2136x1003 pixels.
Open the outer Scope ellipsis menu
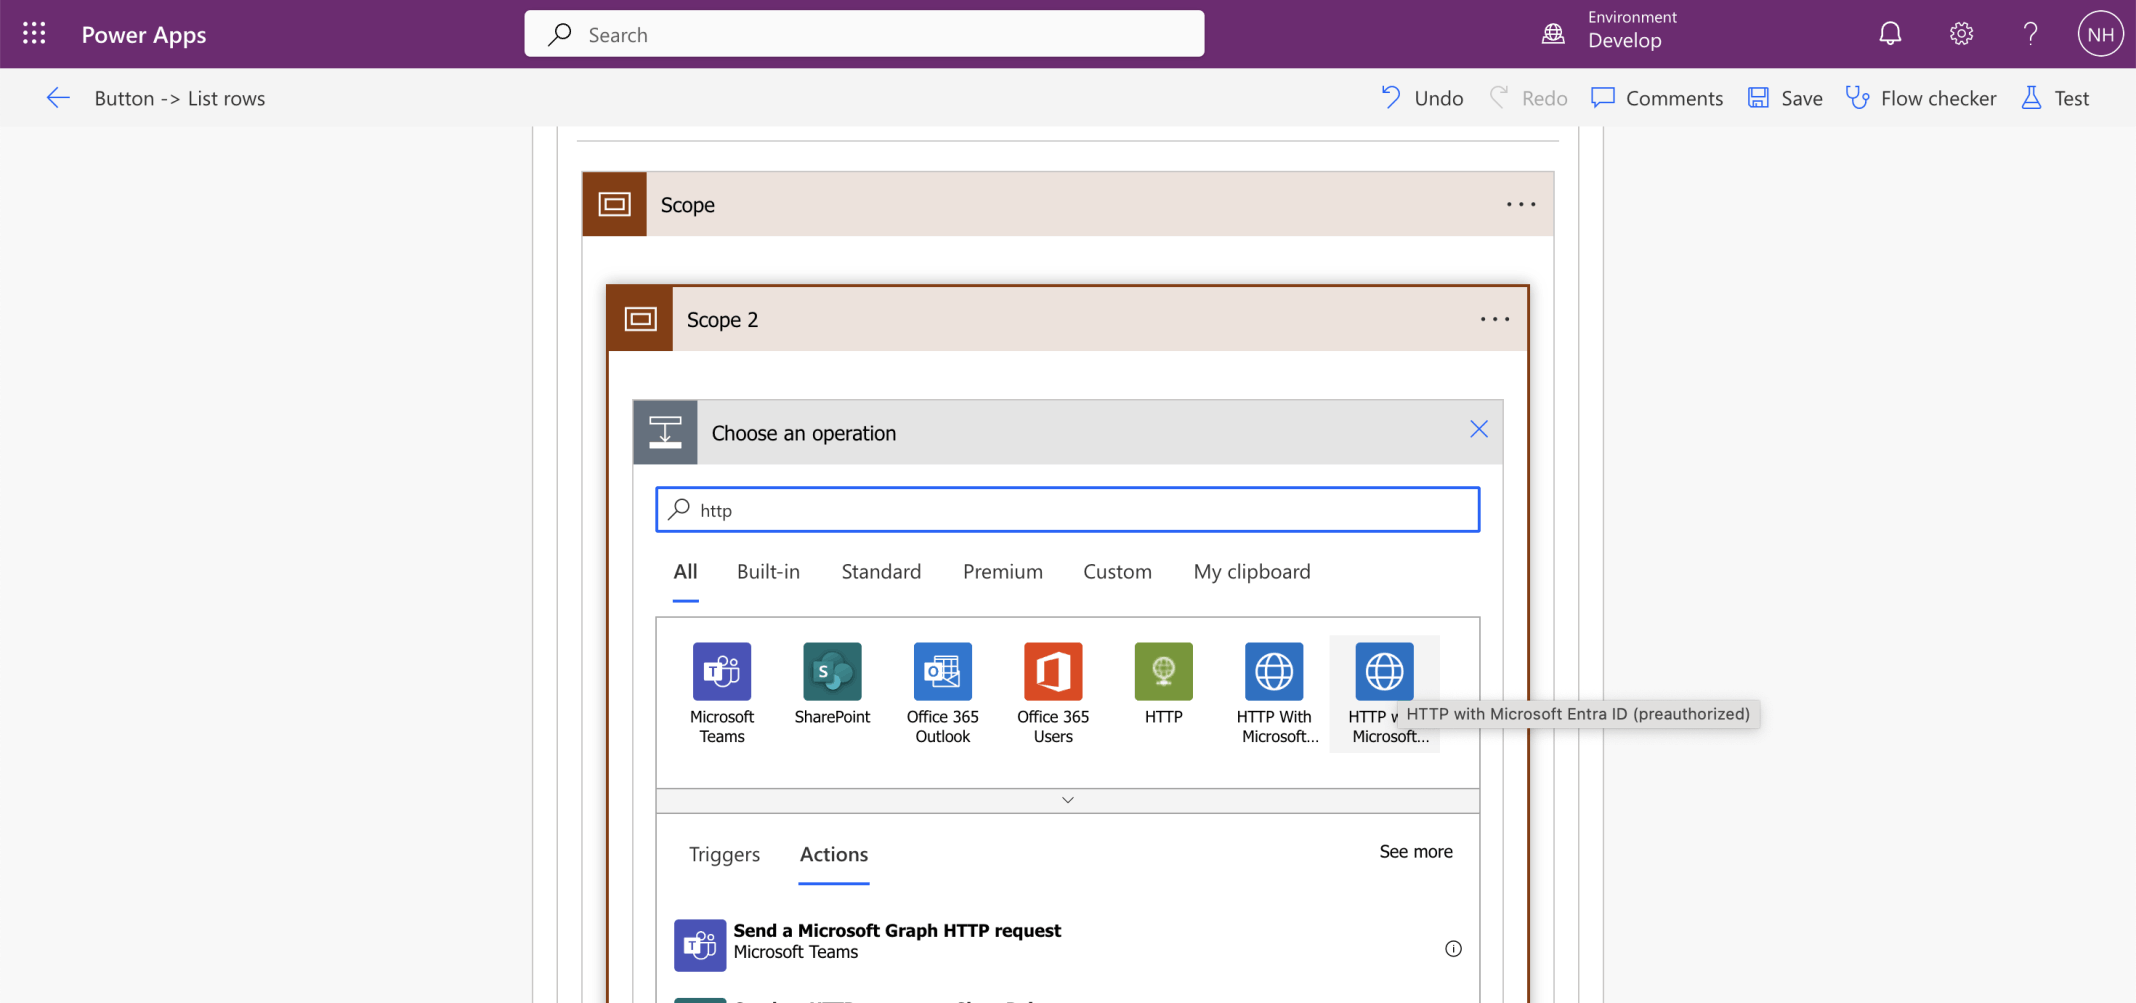pos(1520,204)
